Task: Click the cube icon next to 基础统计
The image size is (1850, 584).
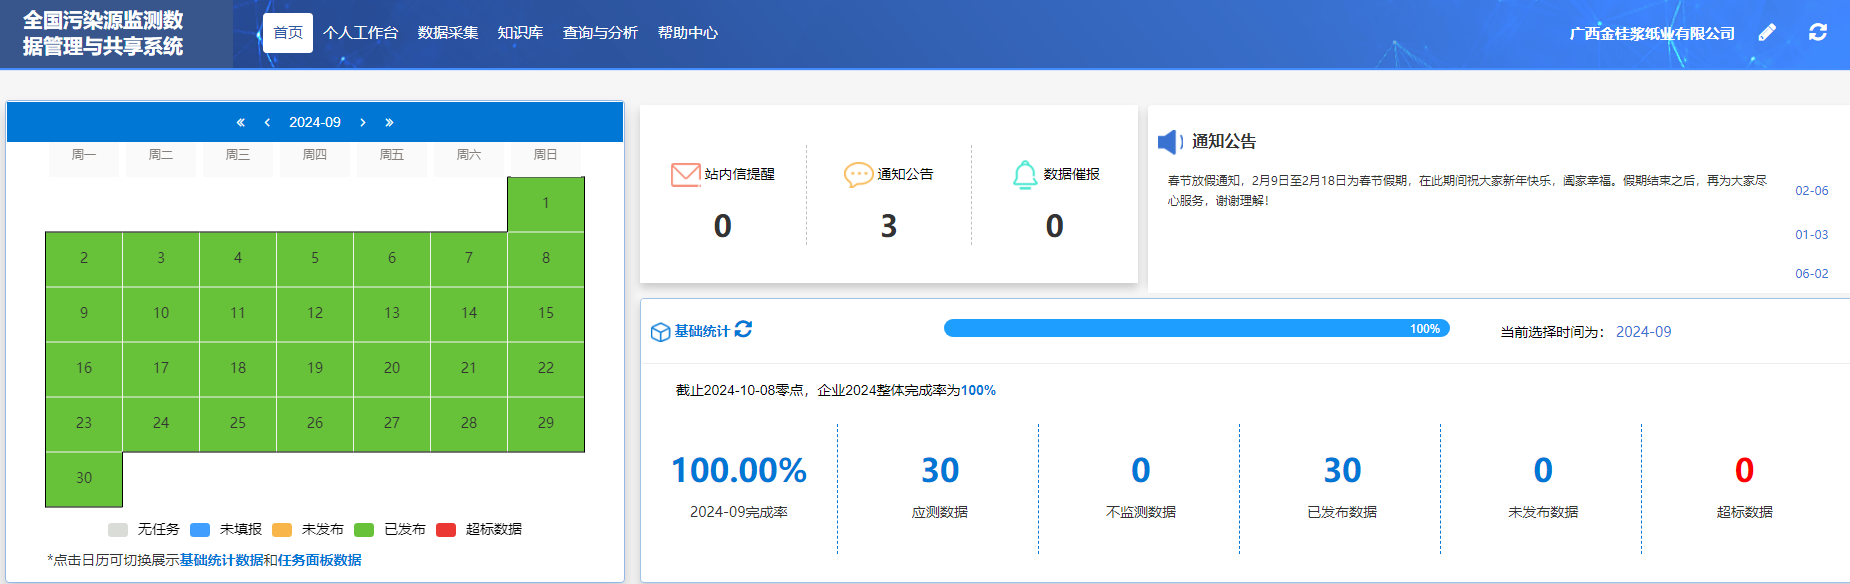Action: [x=660, y=332]
